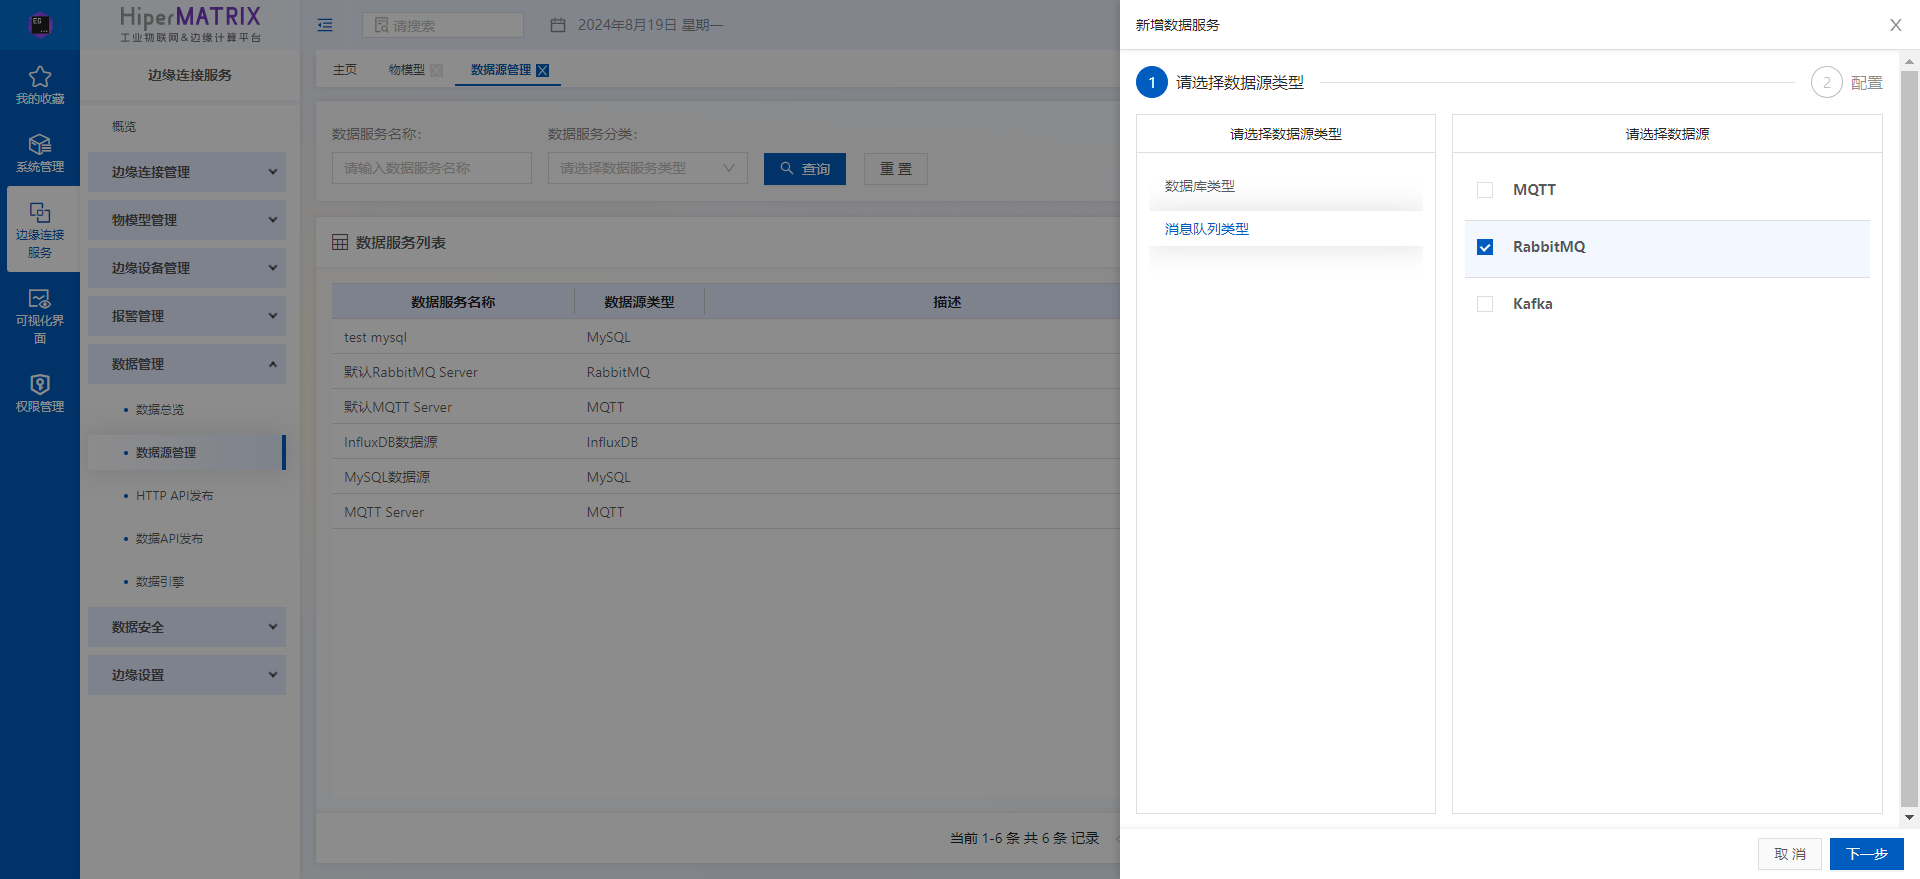
Task: Switch to the 物模型 tab
Action: (407, 70)
